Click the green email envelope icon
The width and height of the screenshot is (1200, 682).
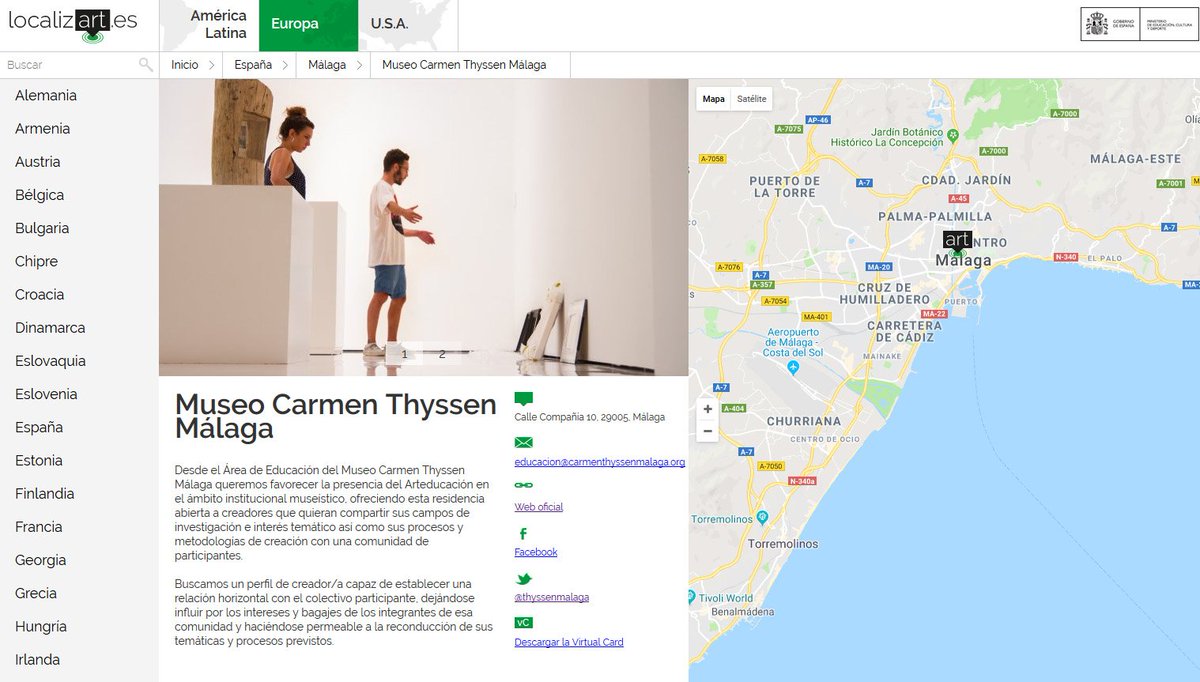(x=523, y=442)
